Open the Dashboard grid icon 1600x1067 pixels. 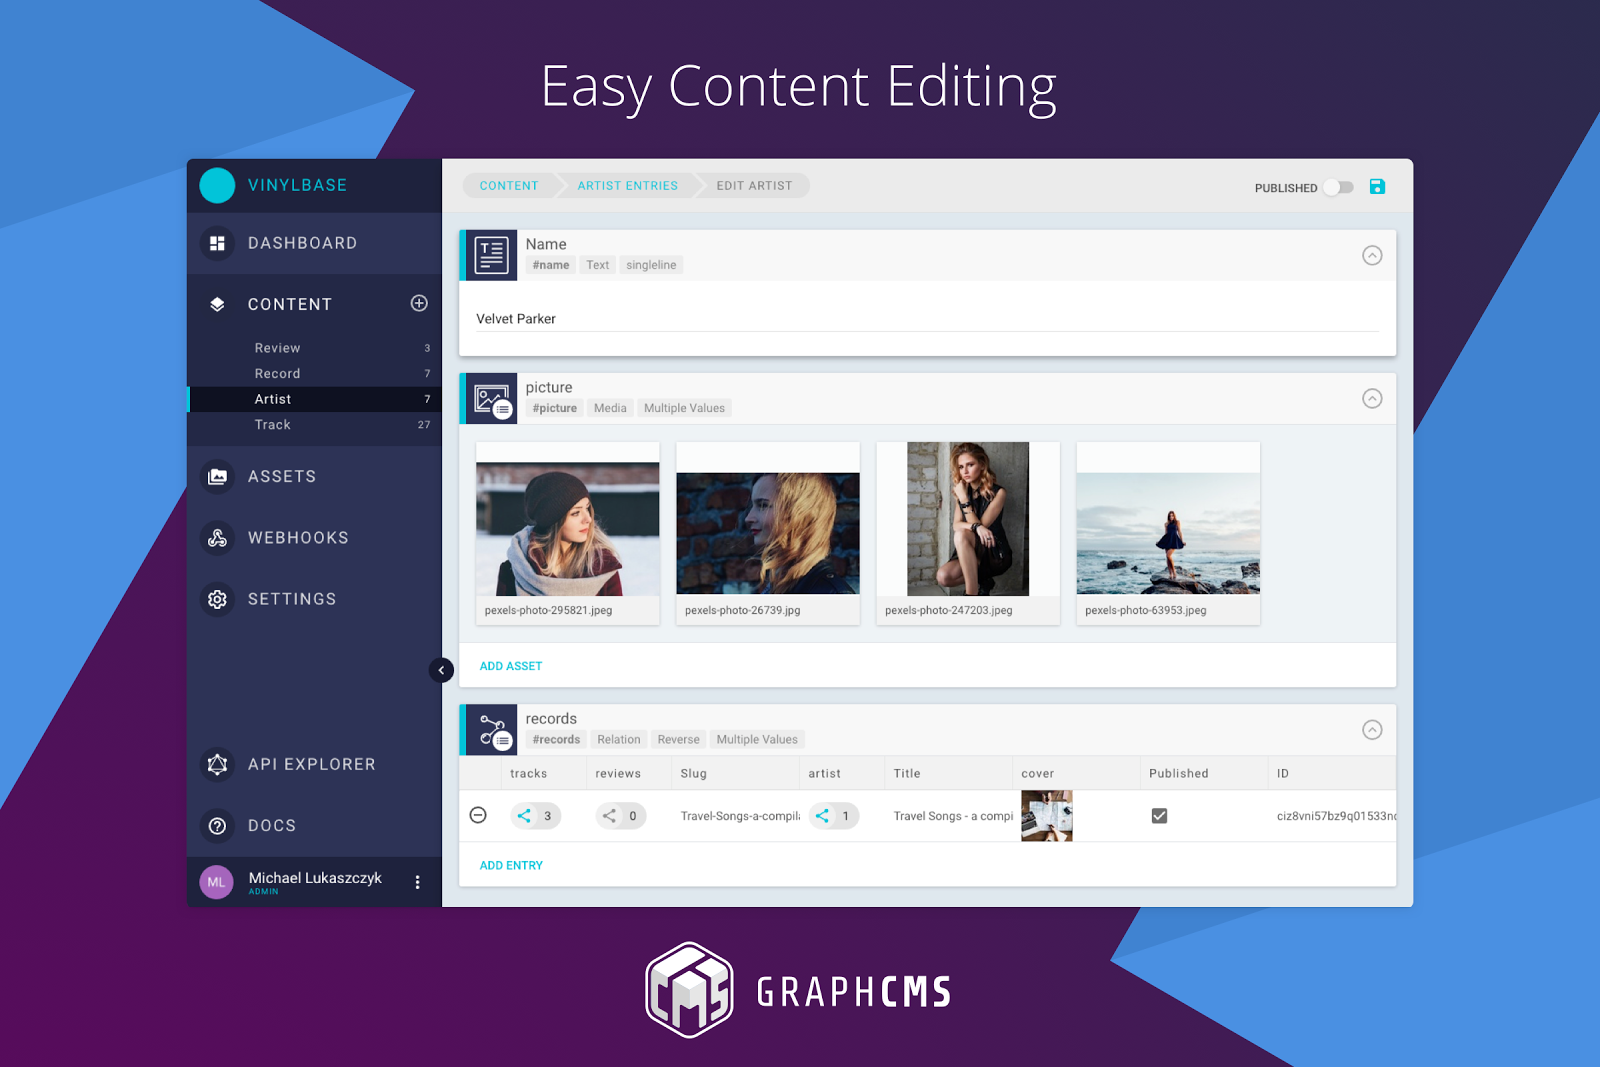pos(217,243)
